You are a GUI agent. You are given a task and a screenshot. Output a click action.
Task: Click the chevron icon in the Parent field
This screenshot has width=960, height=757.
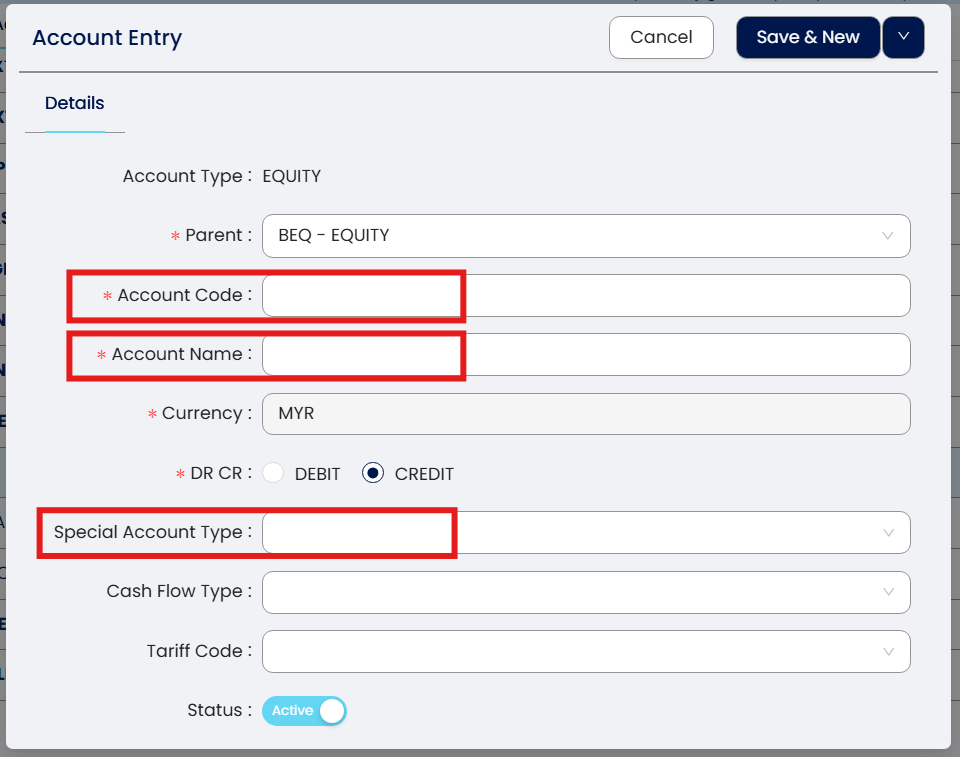pyautogui.click(x=888, y=236)
